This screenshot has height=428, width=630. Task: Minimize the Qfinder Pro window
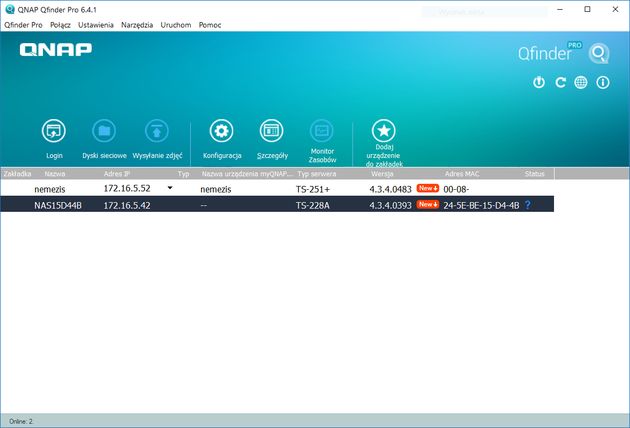560,9
